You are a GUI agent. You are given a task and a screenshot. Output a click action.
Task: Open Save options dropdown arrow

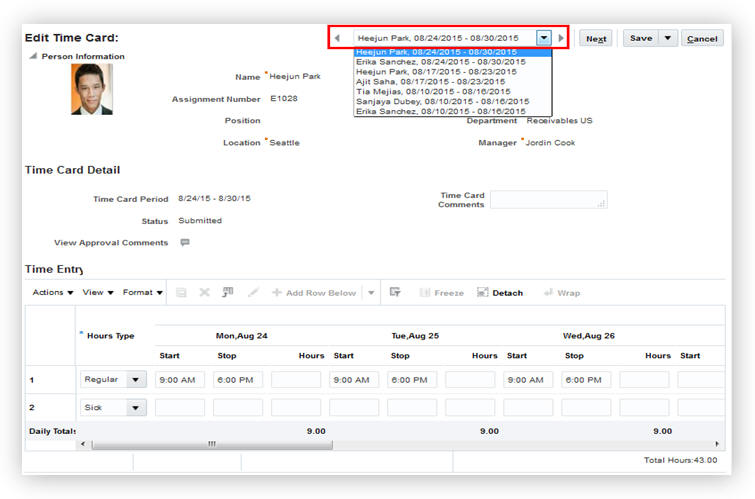(x=668, y=38)
